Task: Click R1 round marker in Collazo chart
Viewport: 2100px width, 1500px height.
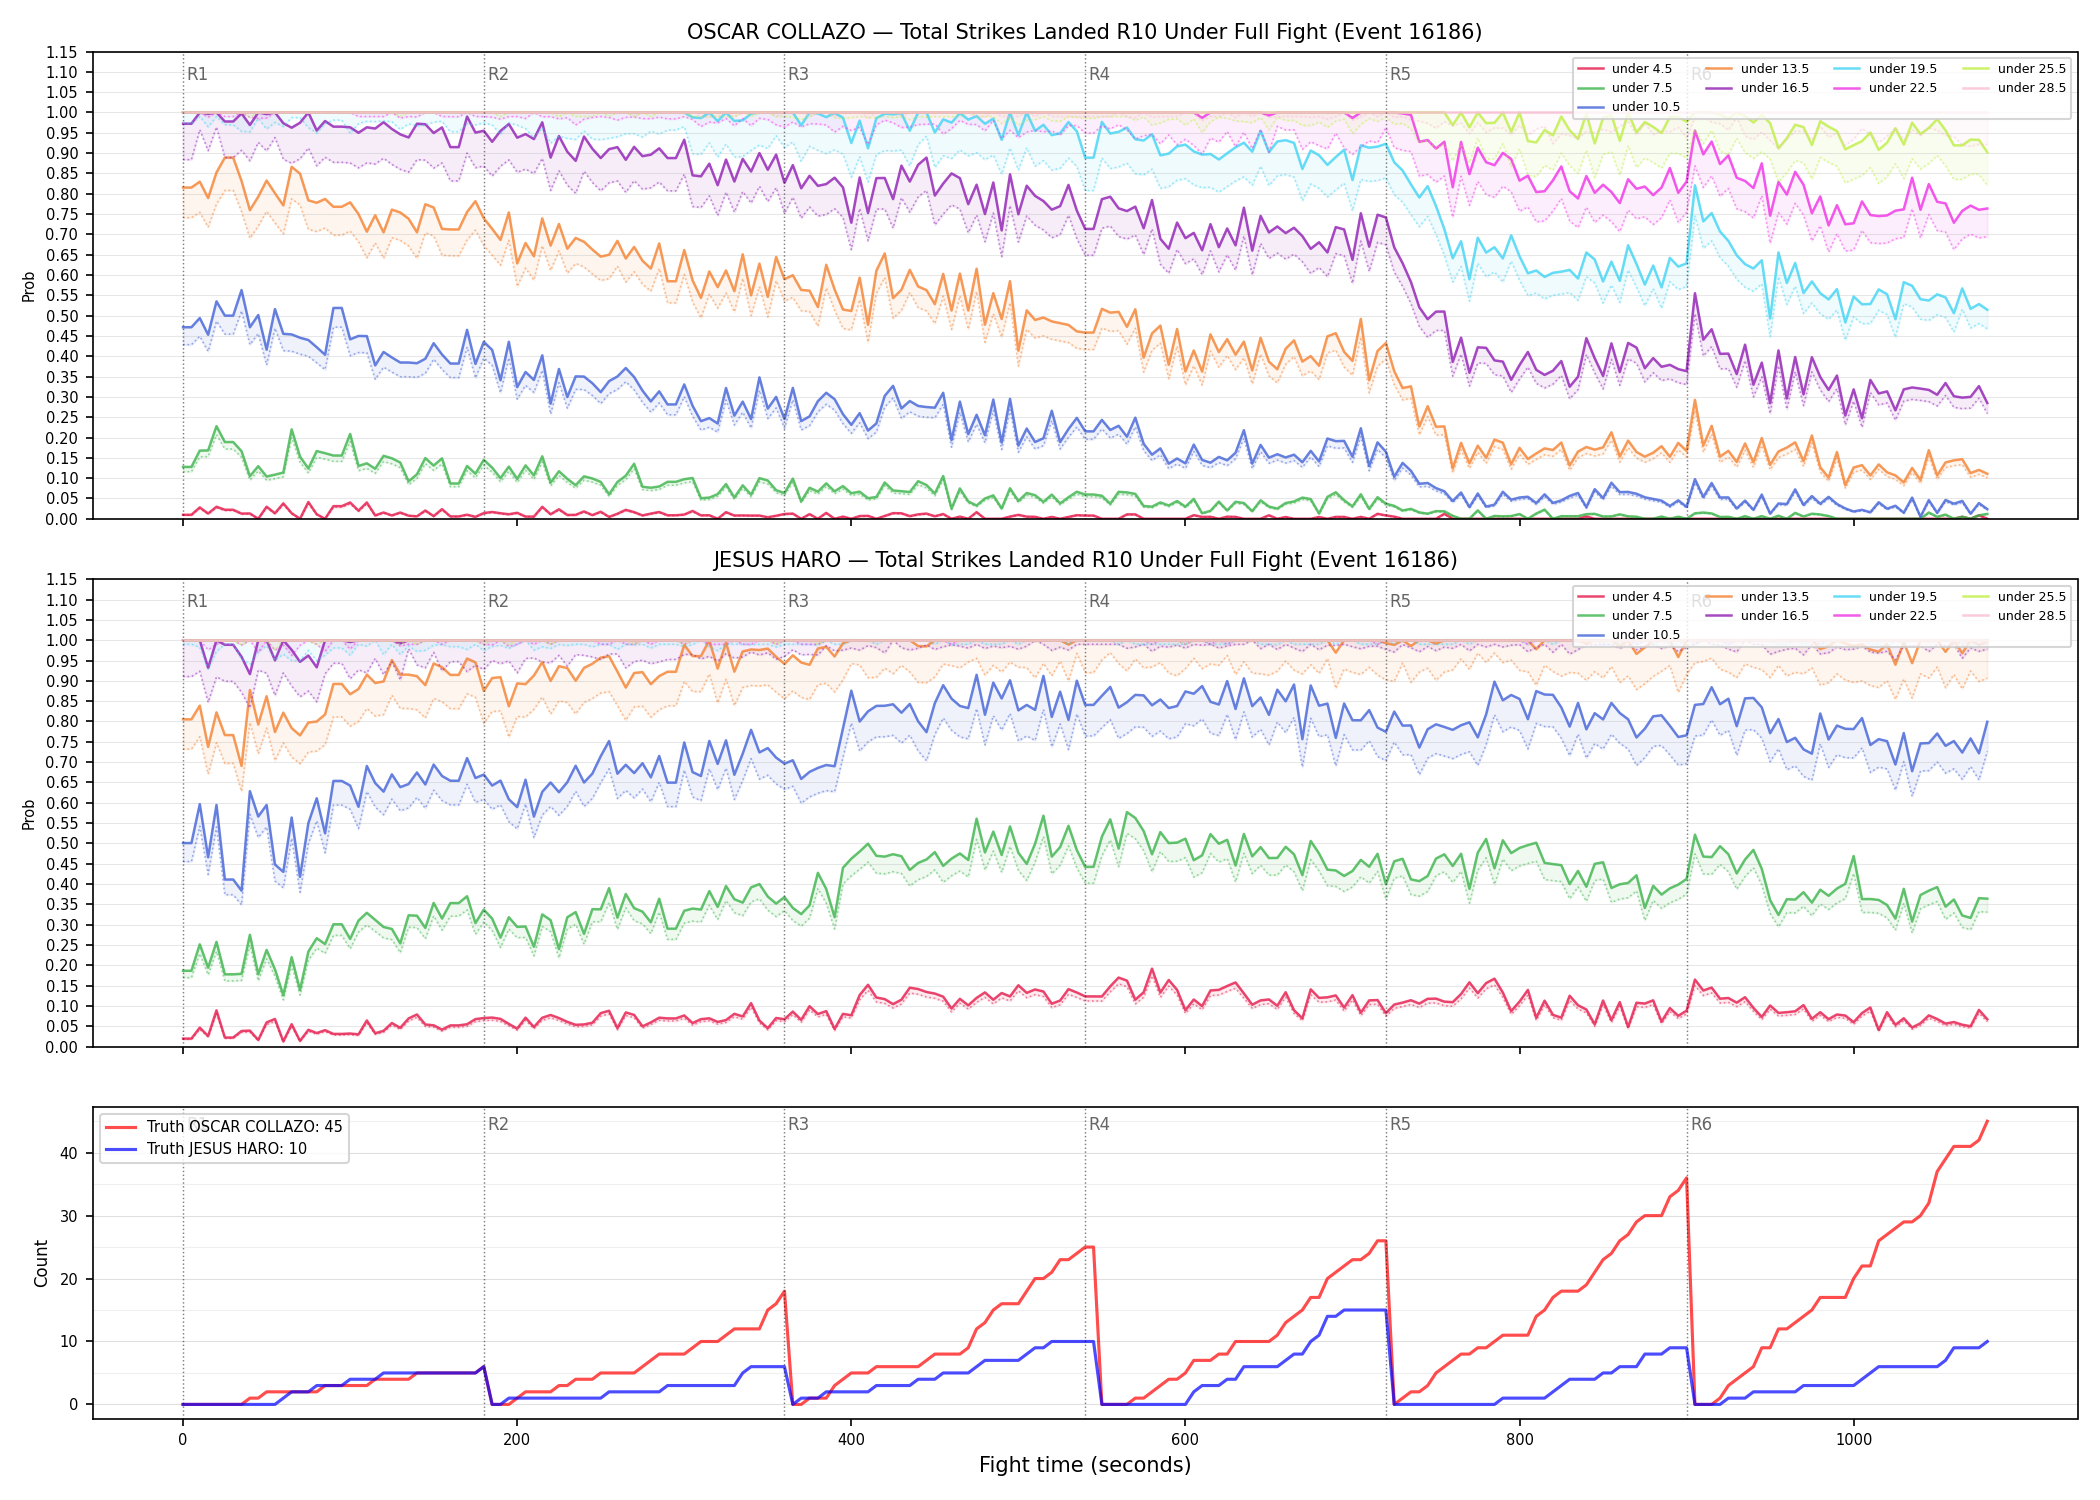Action: pos(197,74)
